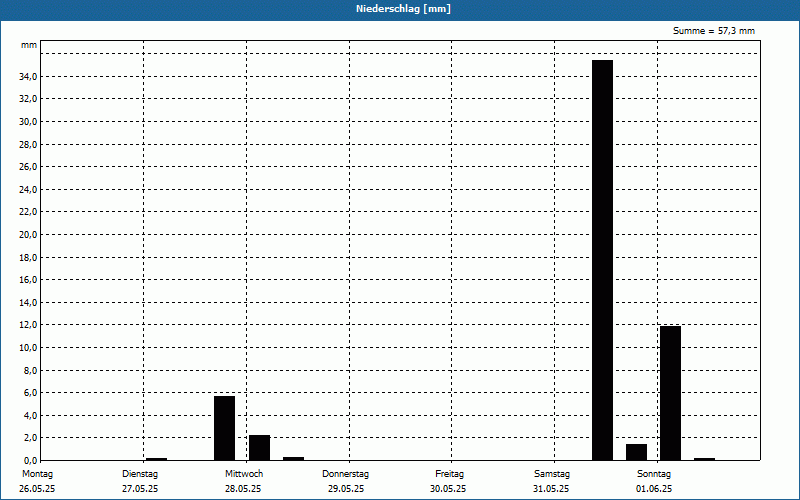Click the 26,0 y-axis value
The height and width of the screenshot is (500, 800).
pyautogui.click(x=29, y=167)
